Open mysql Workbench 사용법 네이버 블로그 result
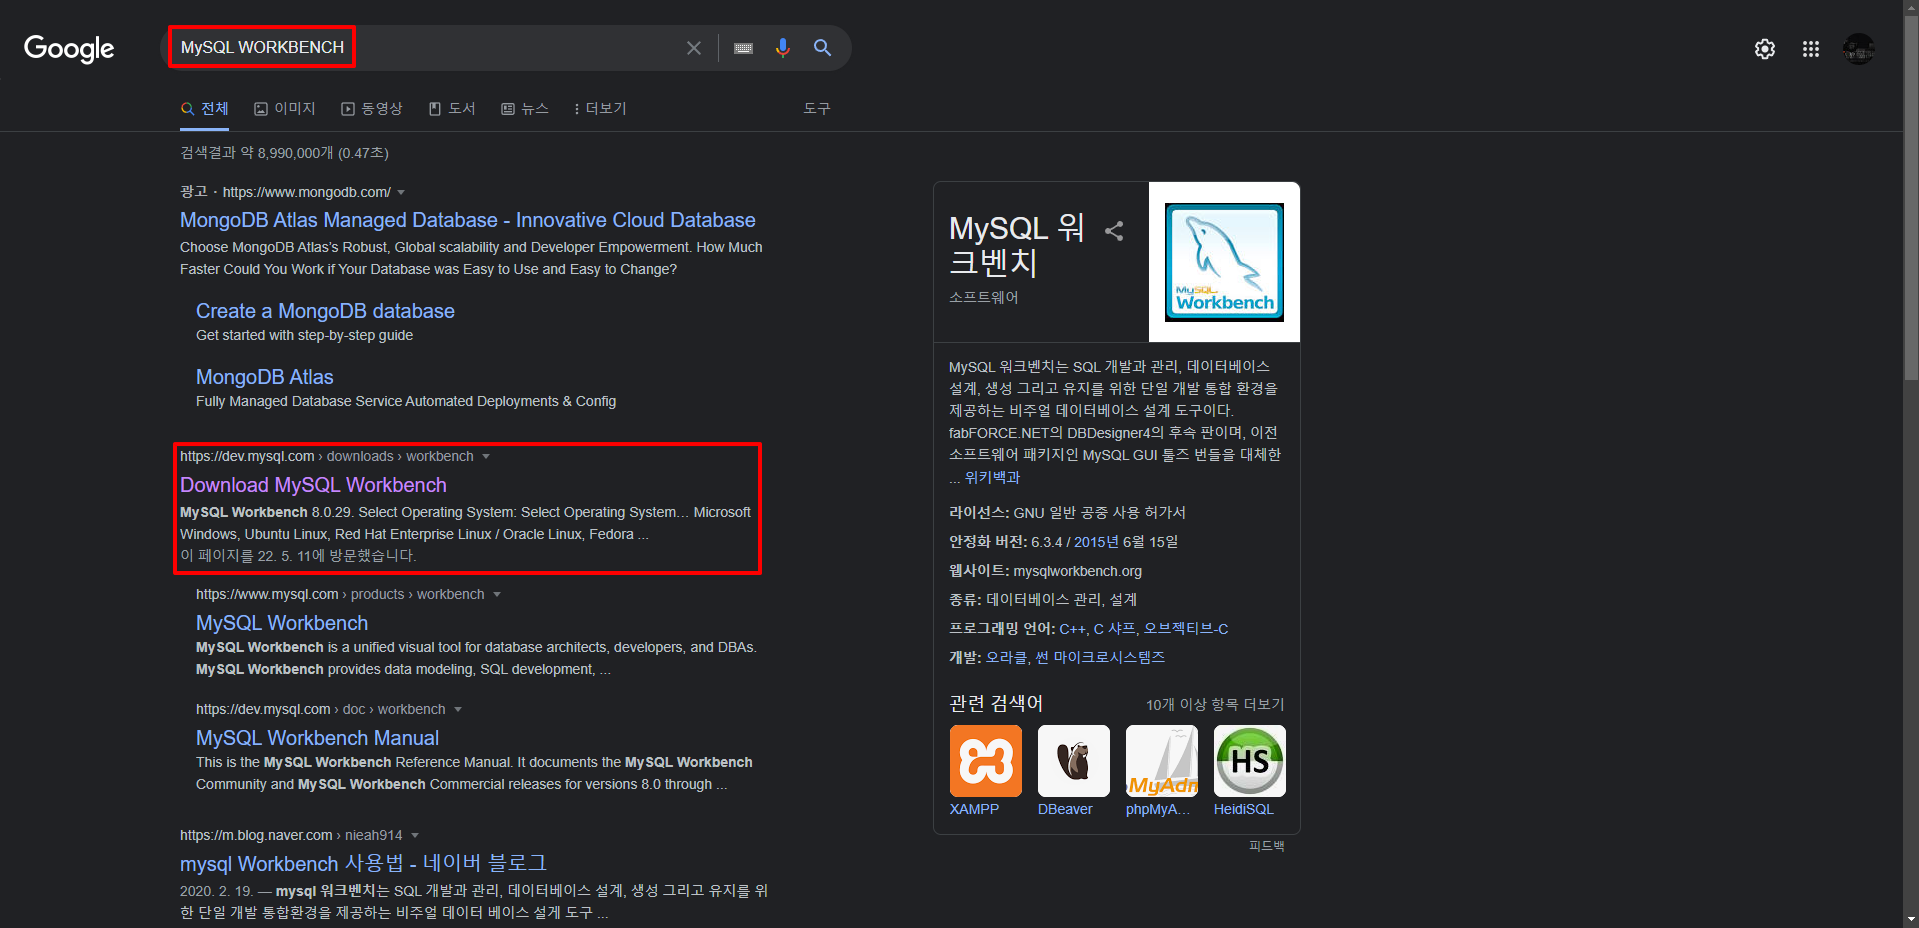The height and width of the screenshot is (928, 1919). (363, 863)
